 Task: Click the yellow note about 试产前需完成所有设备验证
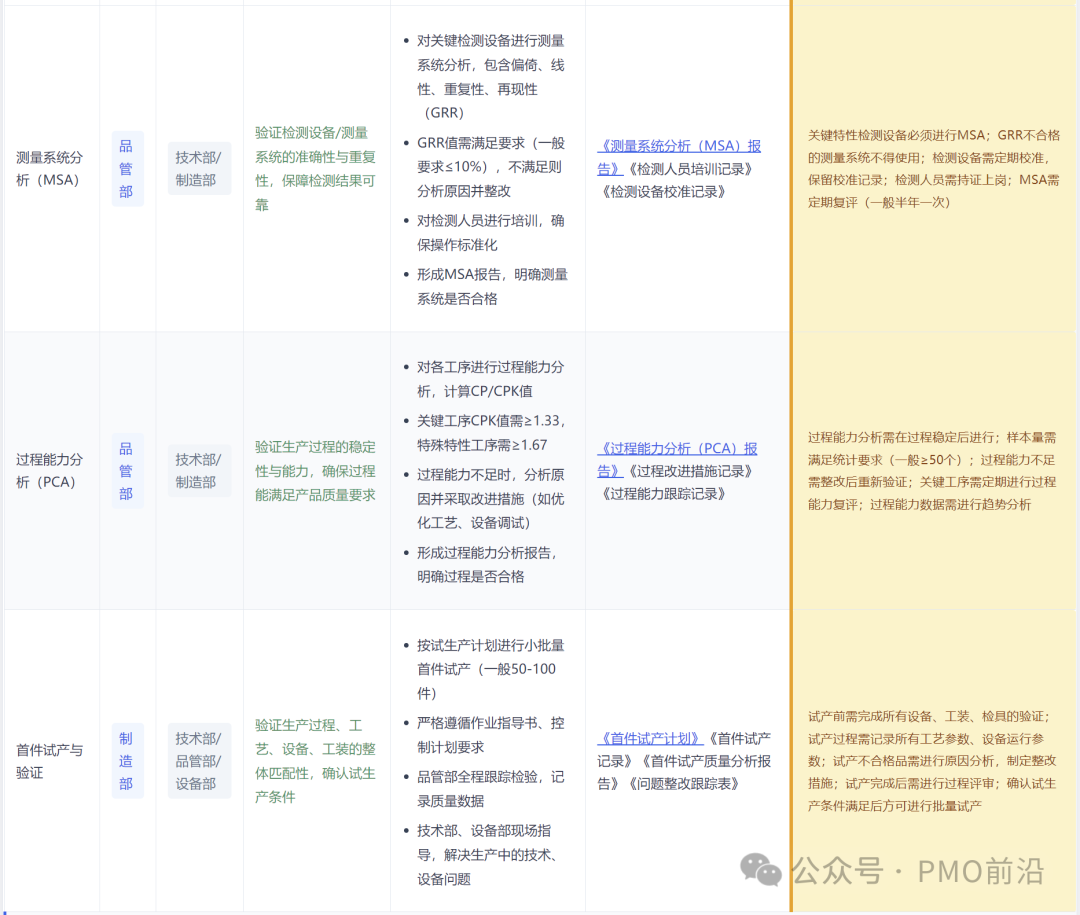click(933, 760)
